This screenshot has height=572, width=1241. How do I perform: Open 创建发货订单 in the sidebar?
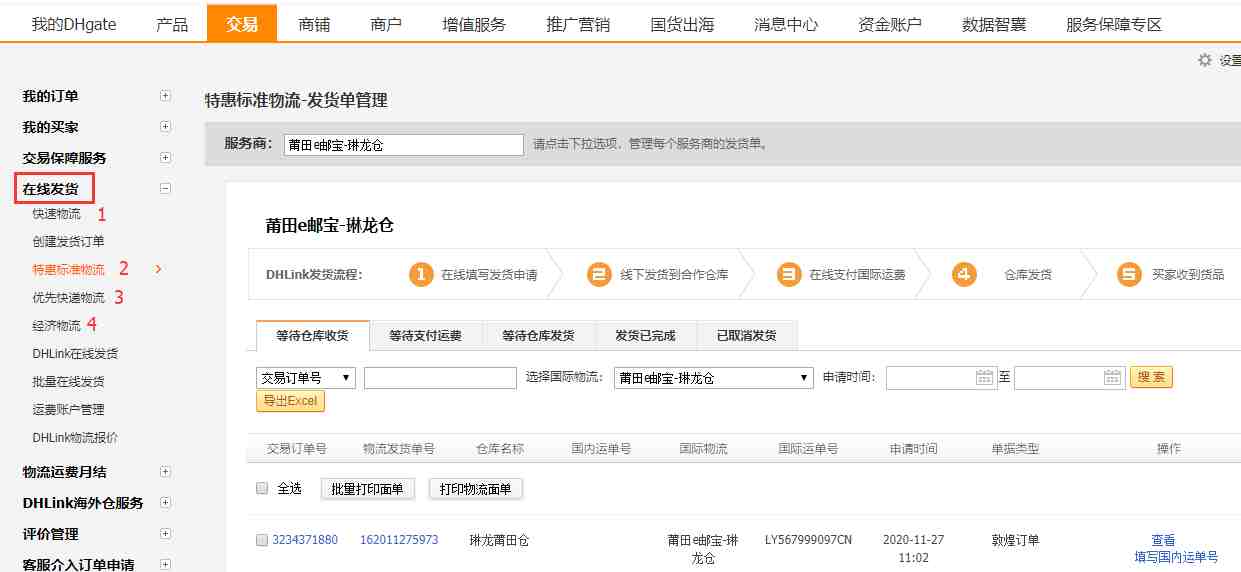(x=68, y=241)
